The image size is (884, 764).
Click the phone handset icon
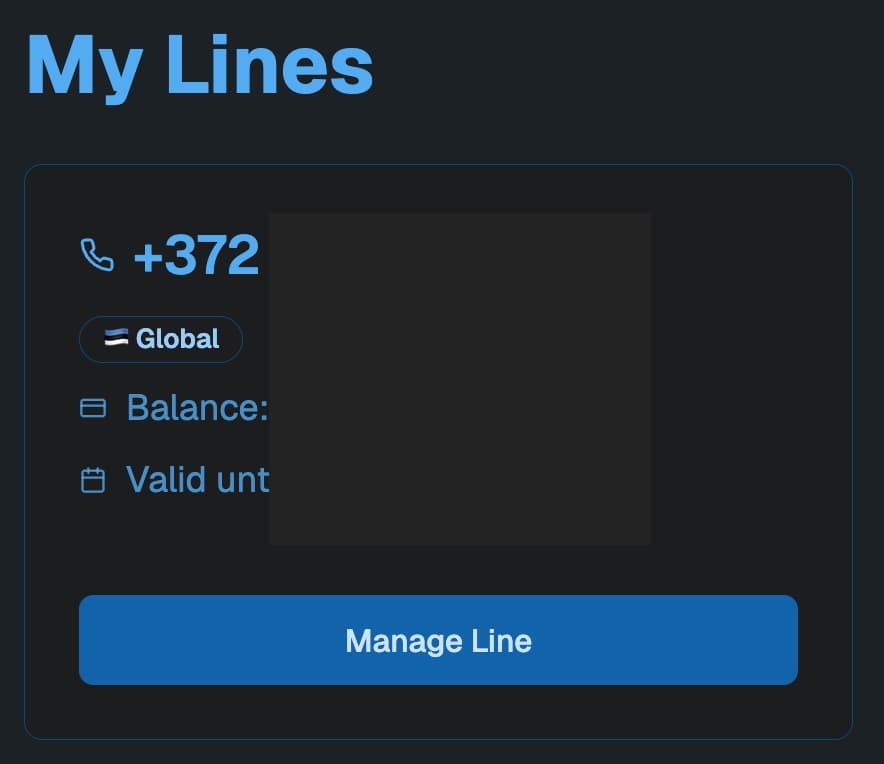point(97,255)
